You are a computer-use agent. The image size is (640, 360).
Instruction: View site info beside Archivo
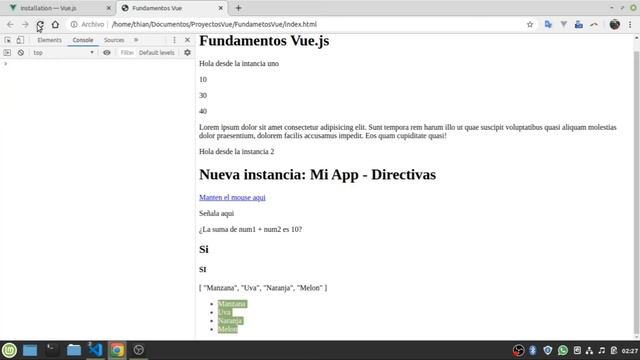click(x=74, y=24)
